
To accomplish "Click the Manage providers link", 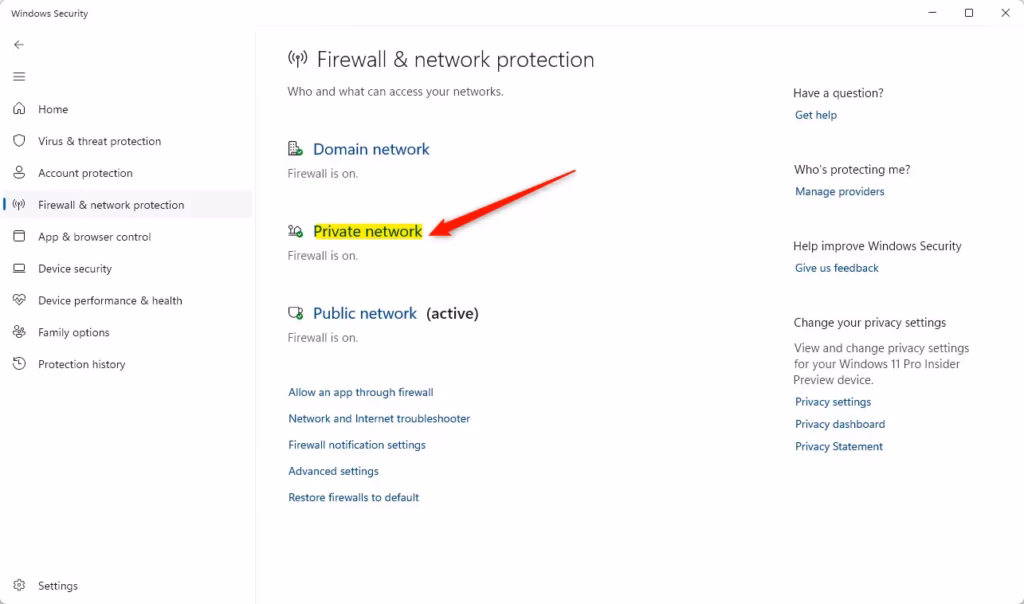I will (839, 191).
